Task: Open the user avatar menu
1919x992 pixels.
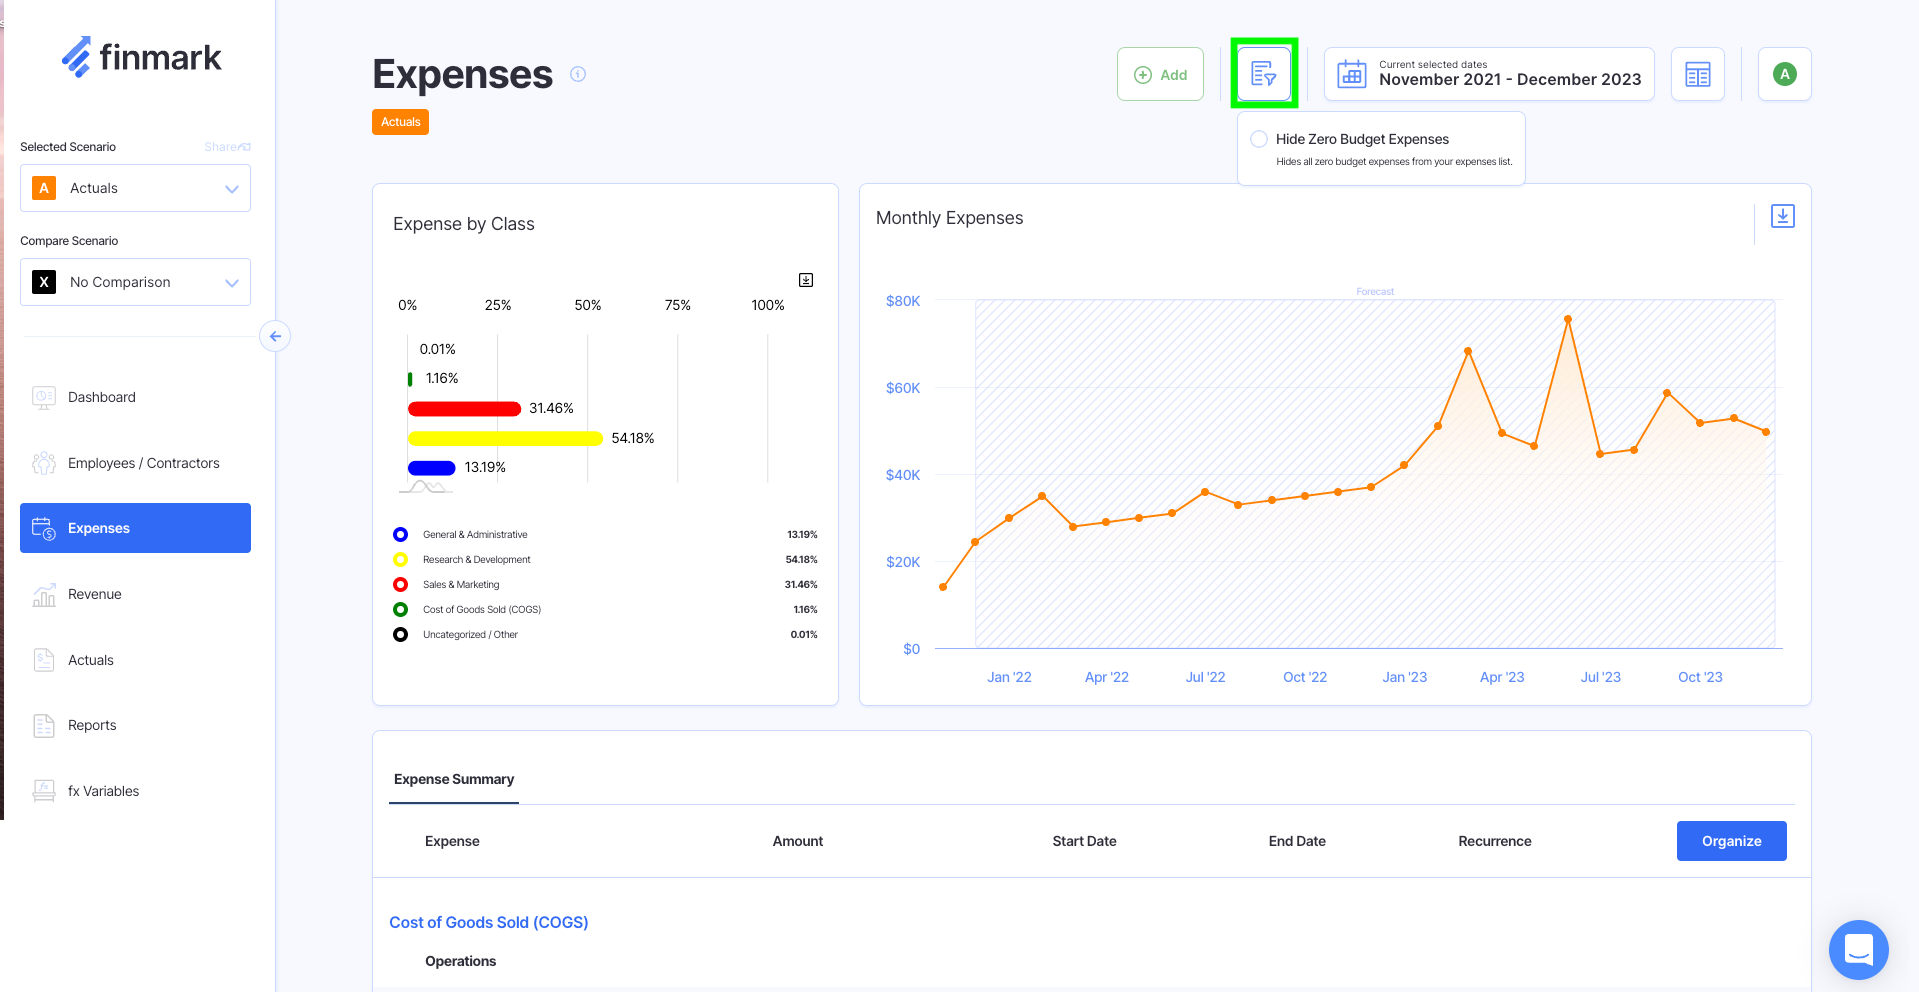Action: [x=1784, y=74]
